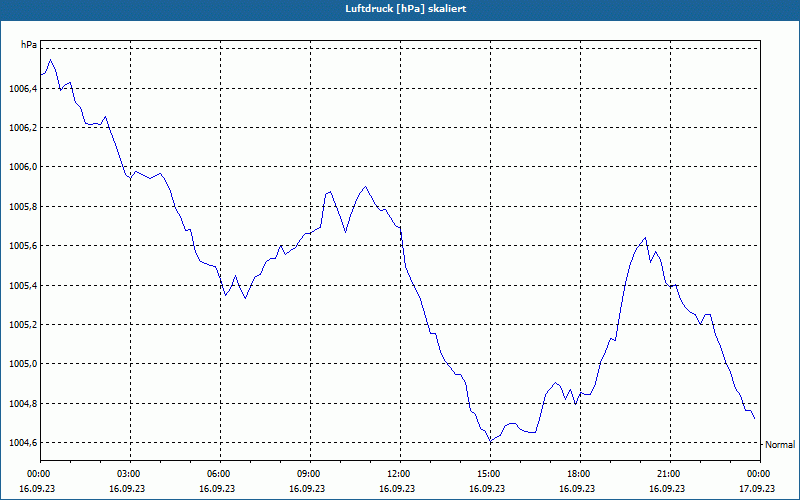The width and height of the screenshot is (800, 500).
Task: Select the 1005,2 y-axis value
Action: (x=23, y=324)
